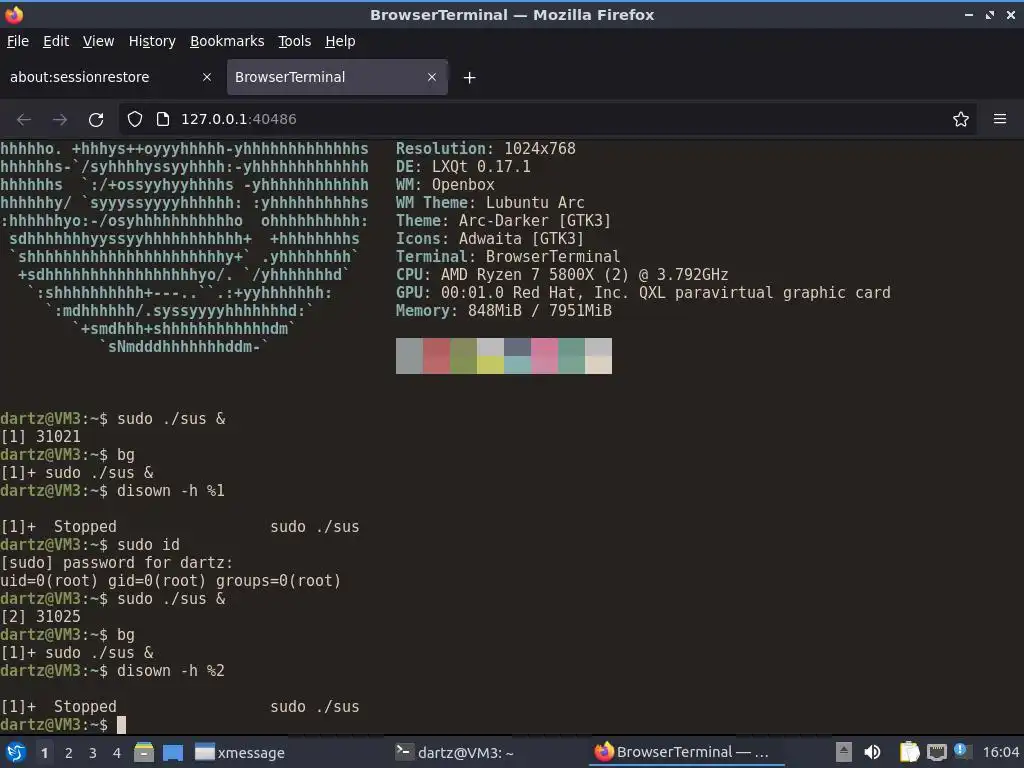
Task: Click the '[2] 31025' job line
Action: 40,616
